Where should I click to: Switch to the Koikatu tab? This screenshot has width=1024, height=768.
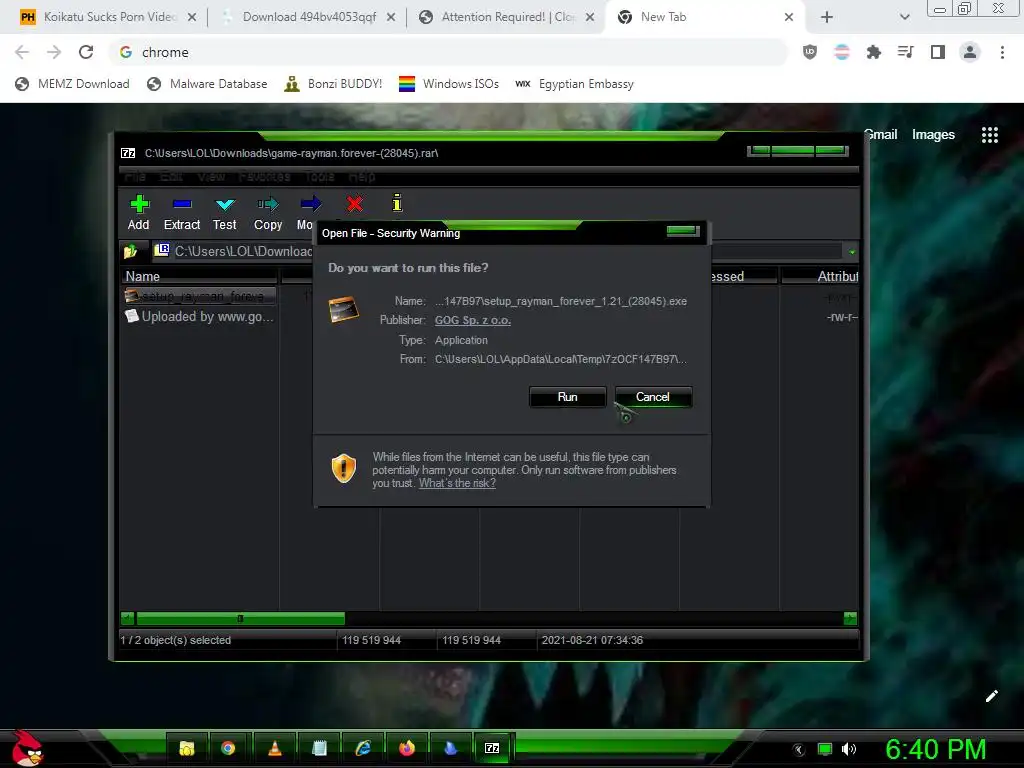(x=109, y=17)
